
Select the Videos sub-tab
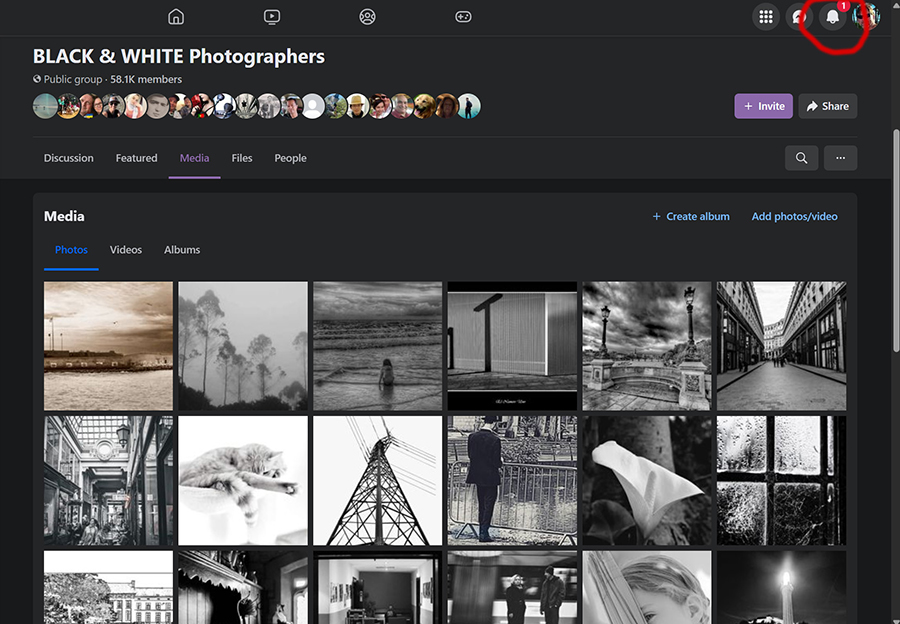point(126,250)
